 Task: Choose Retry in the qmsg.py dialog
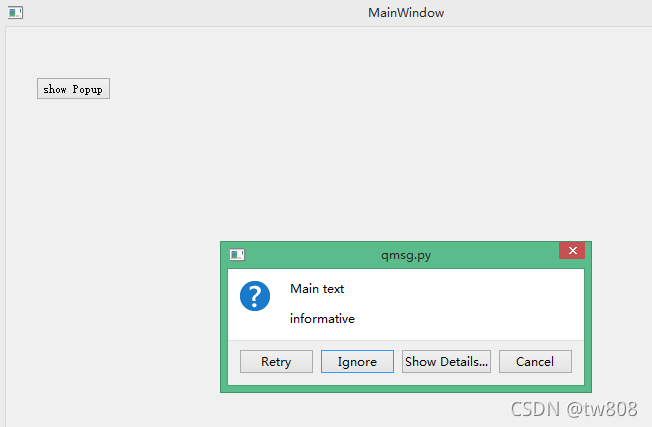276,361
